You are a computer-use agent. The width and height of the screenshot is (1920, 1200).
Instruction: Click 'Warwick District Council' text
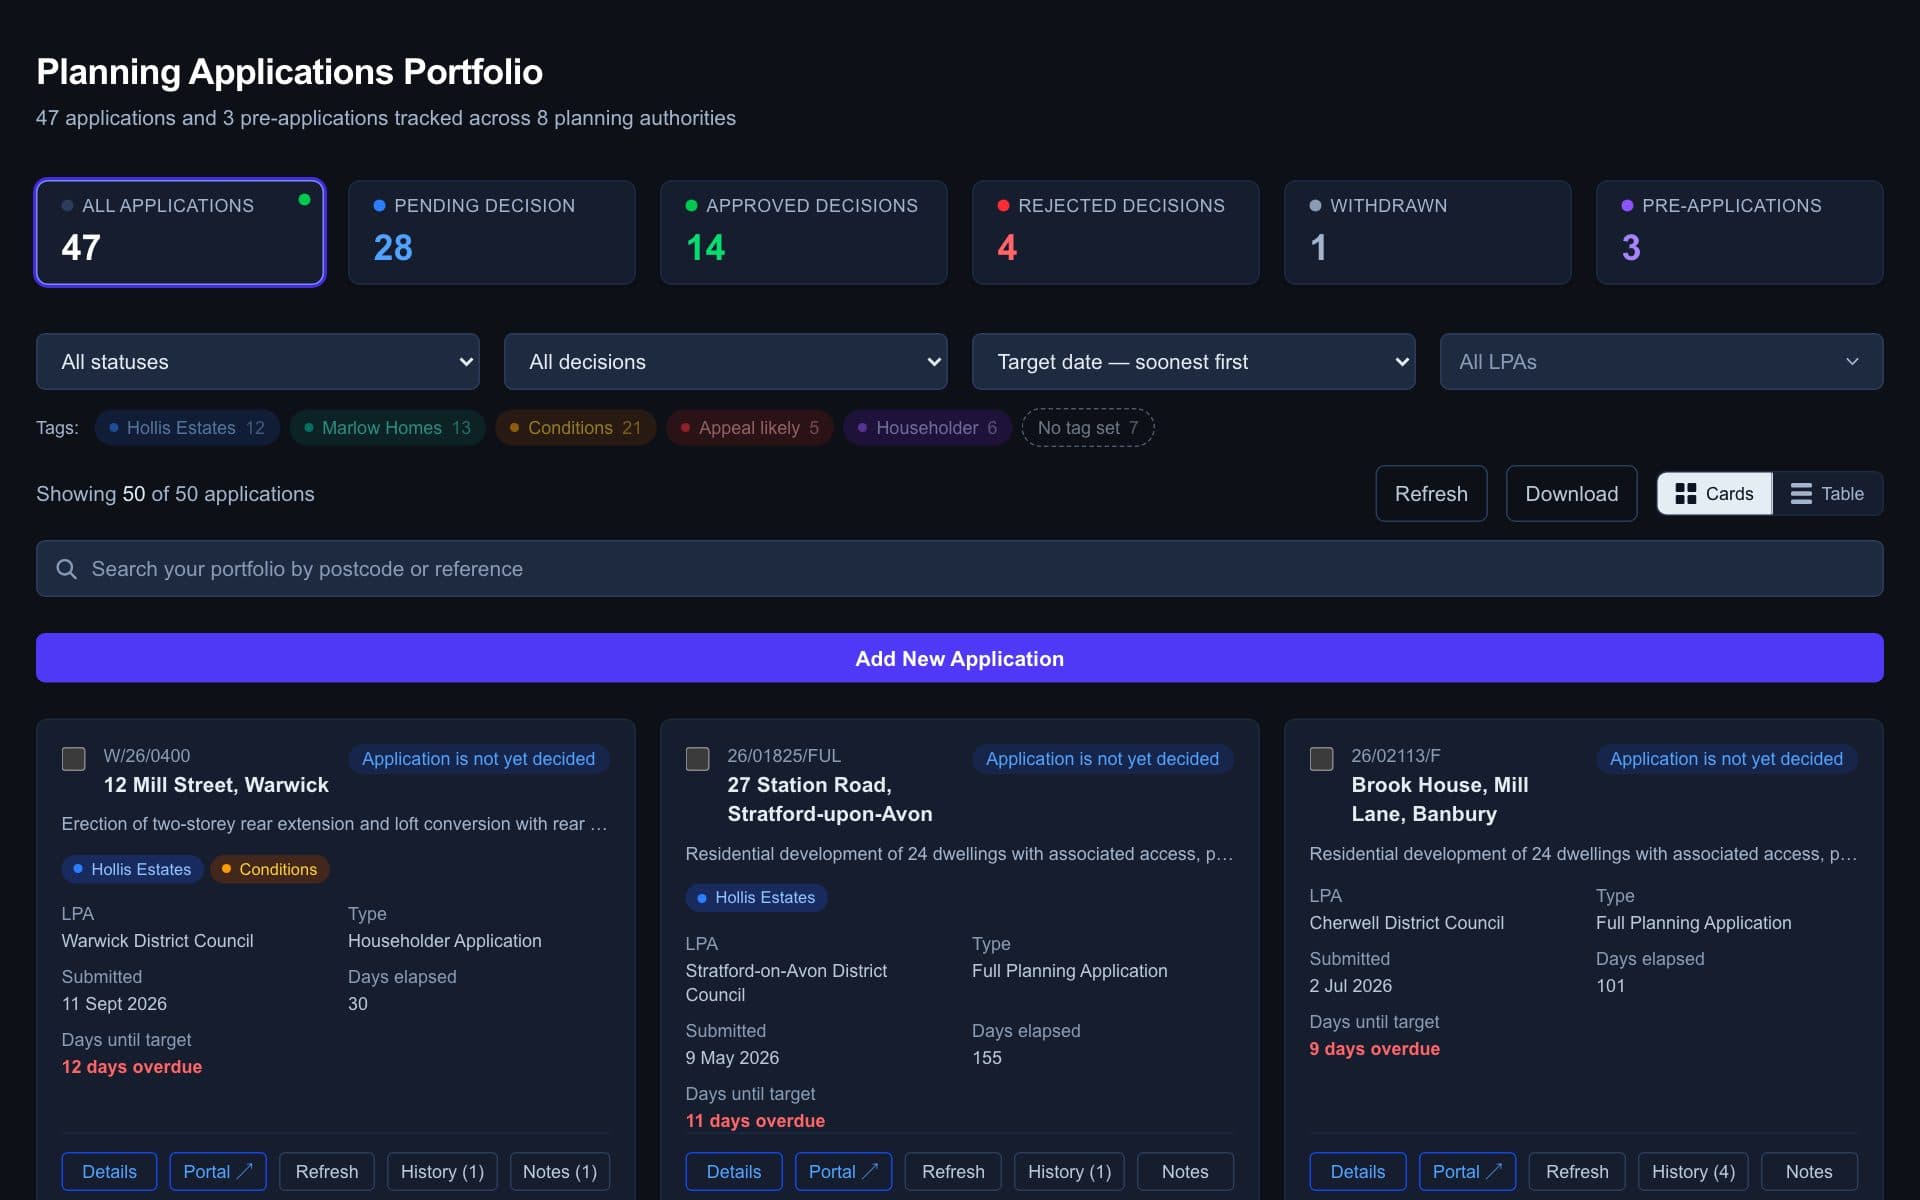pos(158,941)
